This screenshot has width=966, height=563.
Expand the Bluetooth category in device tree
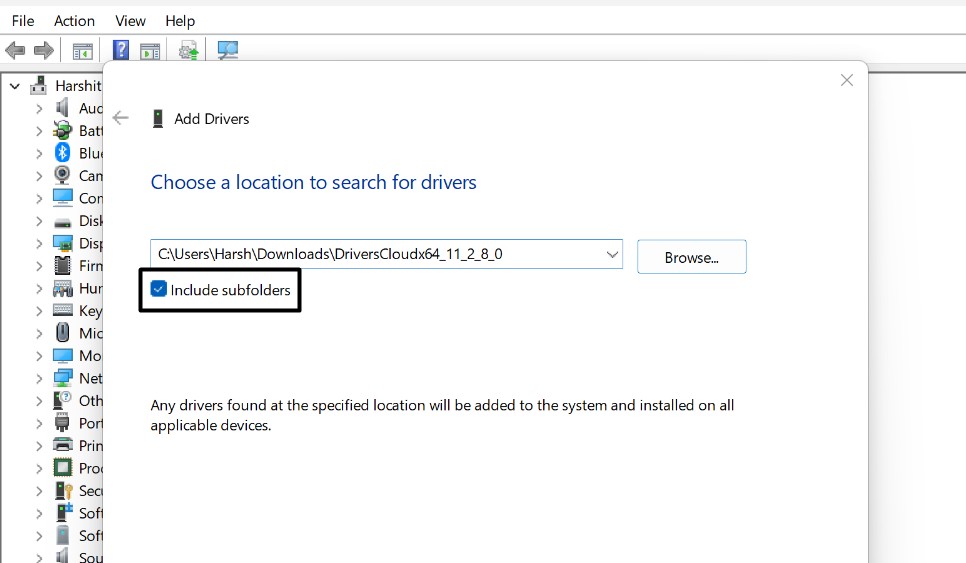tap(39, 153)
